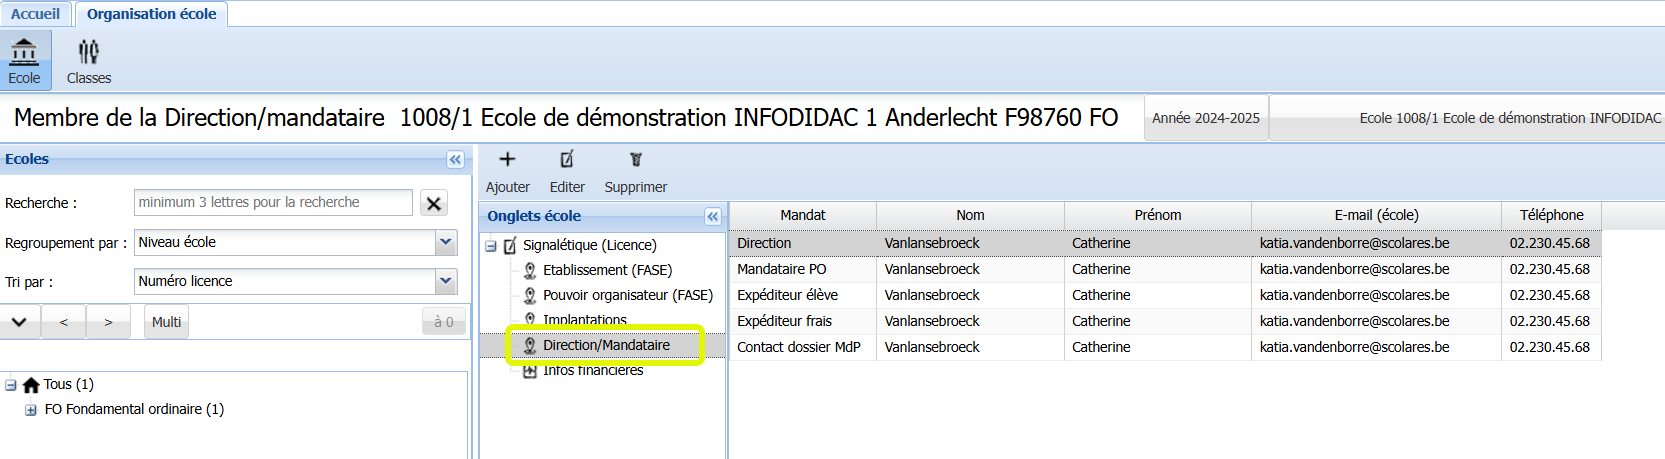Clear search with the X button
The width and height of the screenshot is (1665, 459).
point(433,203)
